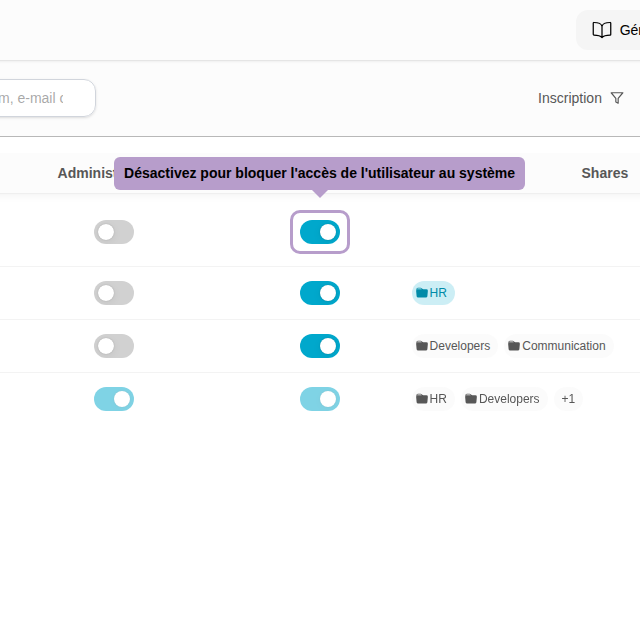Open the guide via the book icon

pos(602,30)
